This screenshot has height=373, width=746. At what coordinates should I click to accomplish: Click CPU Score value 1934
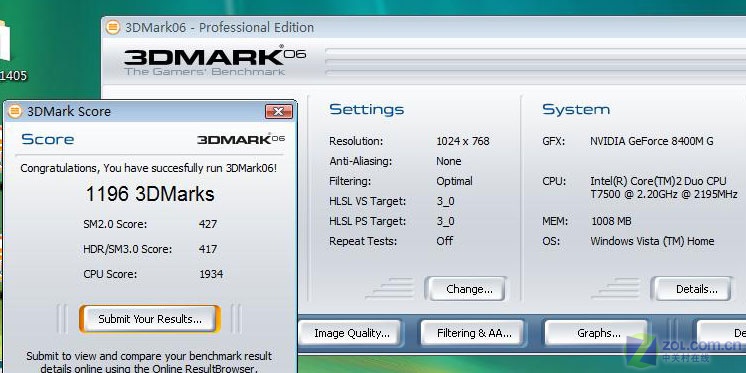pos(211,274)
